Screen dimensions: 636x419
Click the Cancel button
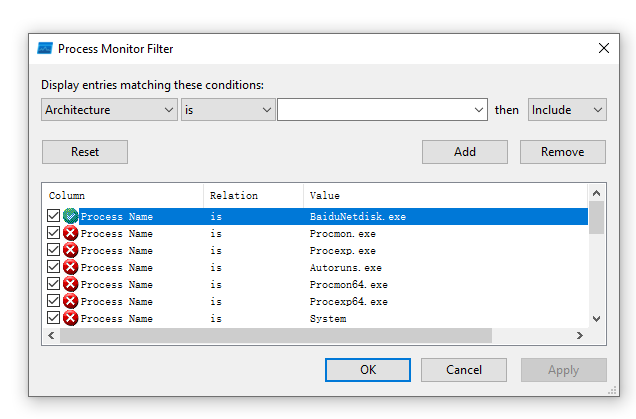pos(464,370)
